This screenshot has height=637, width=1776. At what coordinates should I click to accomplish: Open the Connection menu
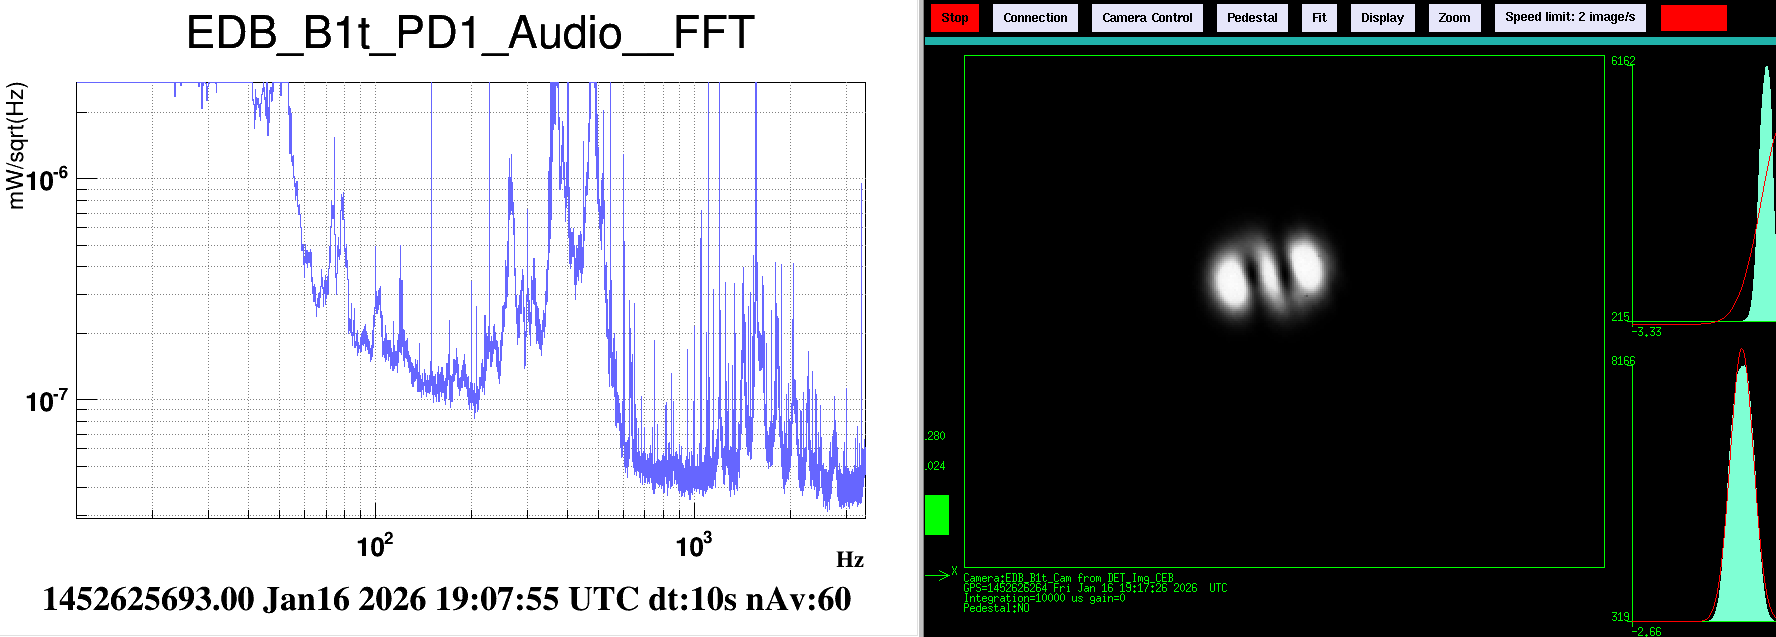pos(1035,18)
